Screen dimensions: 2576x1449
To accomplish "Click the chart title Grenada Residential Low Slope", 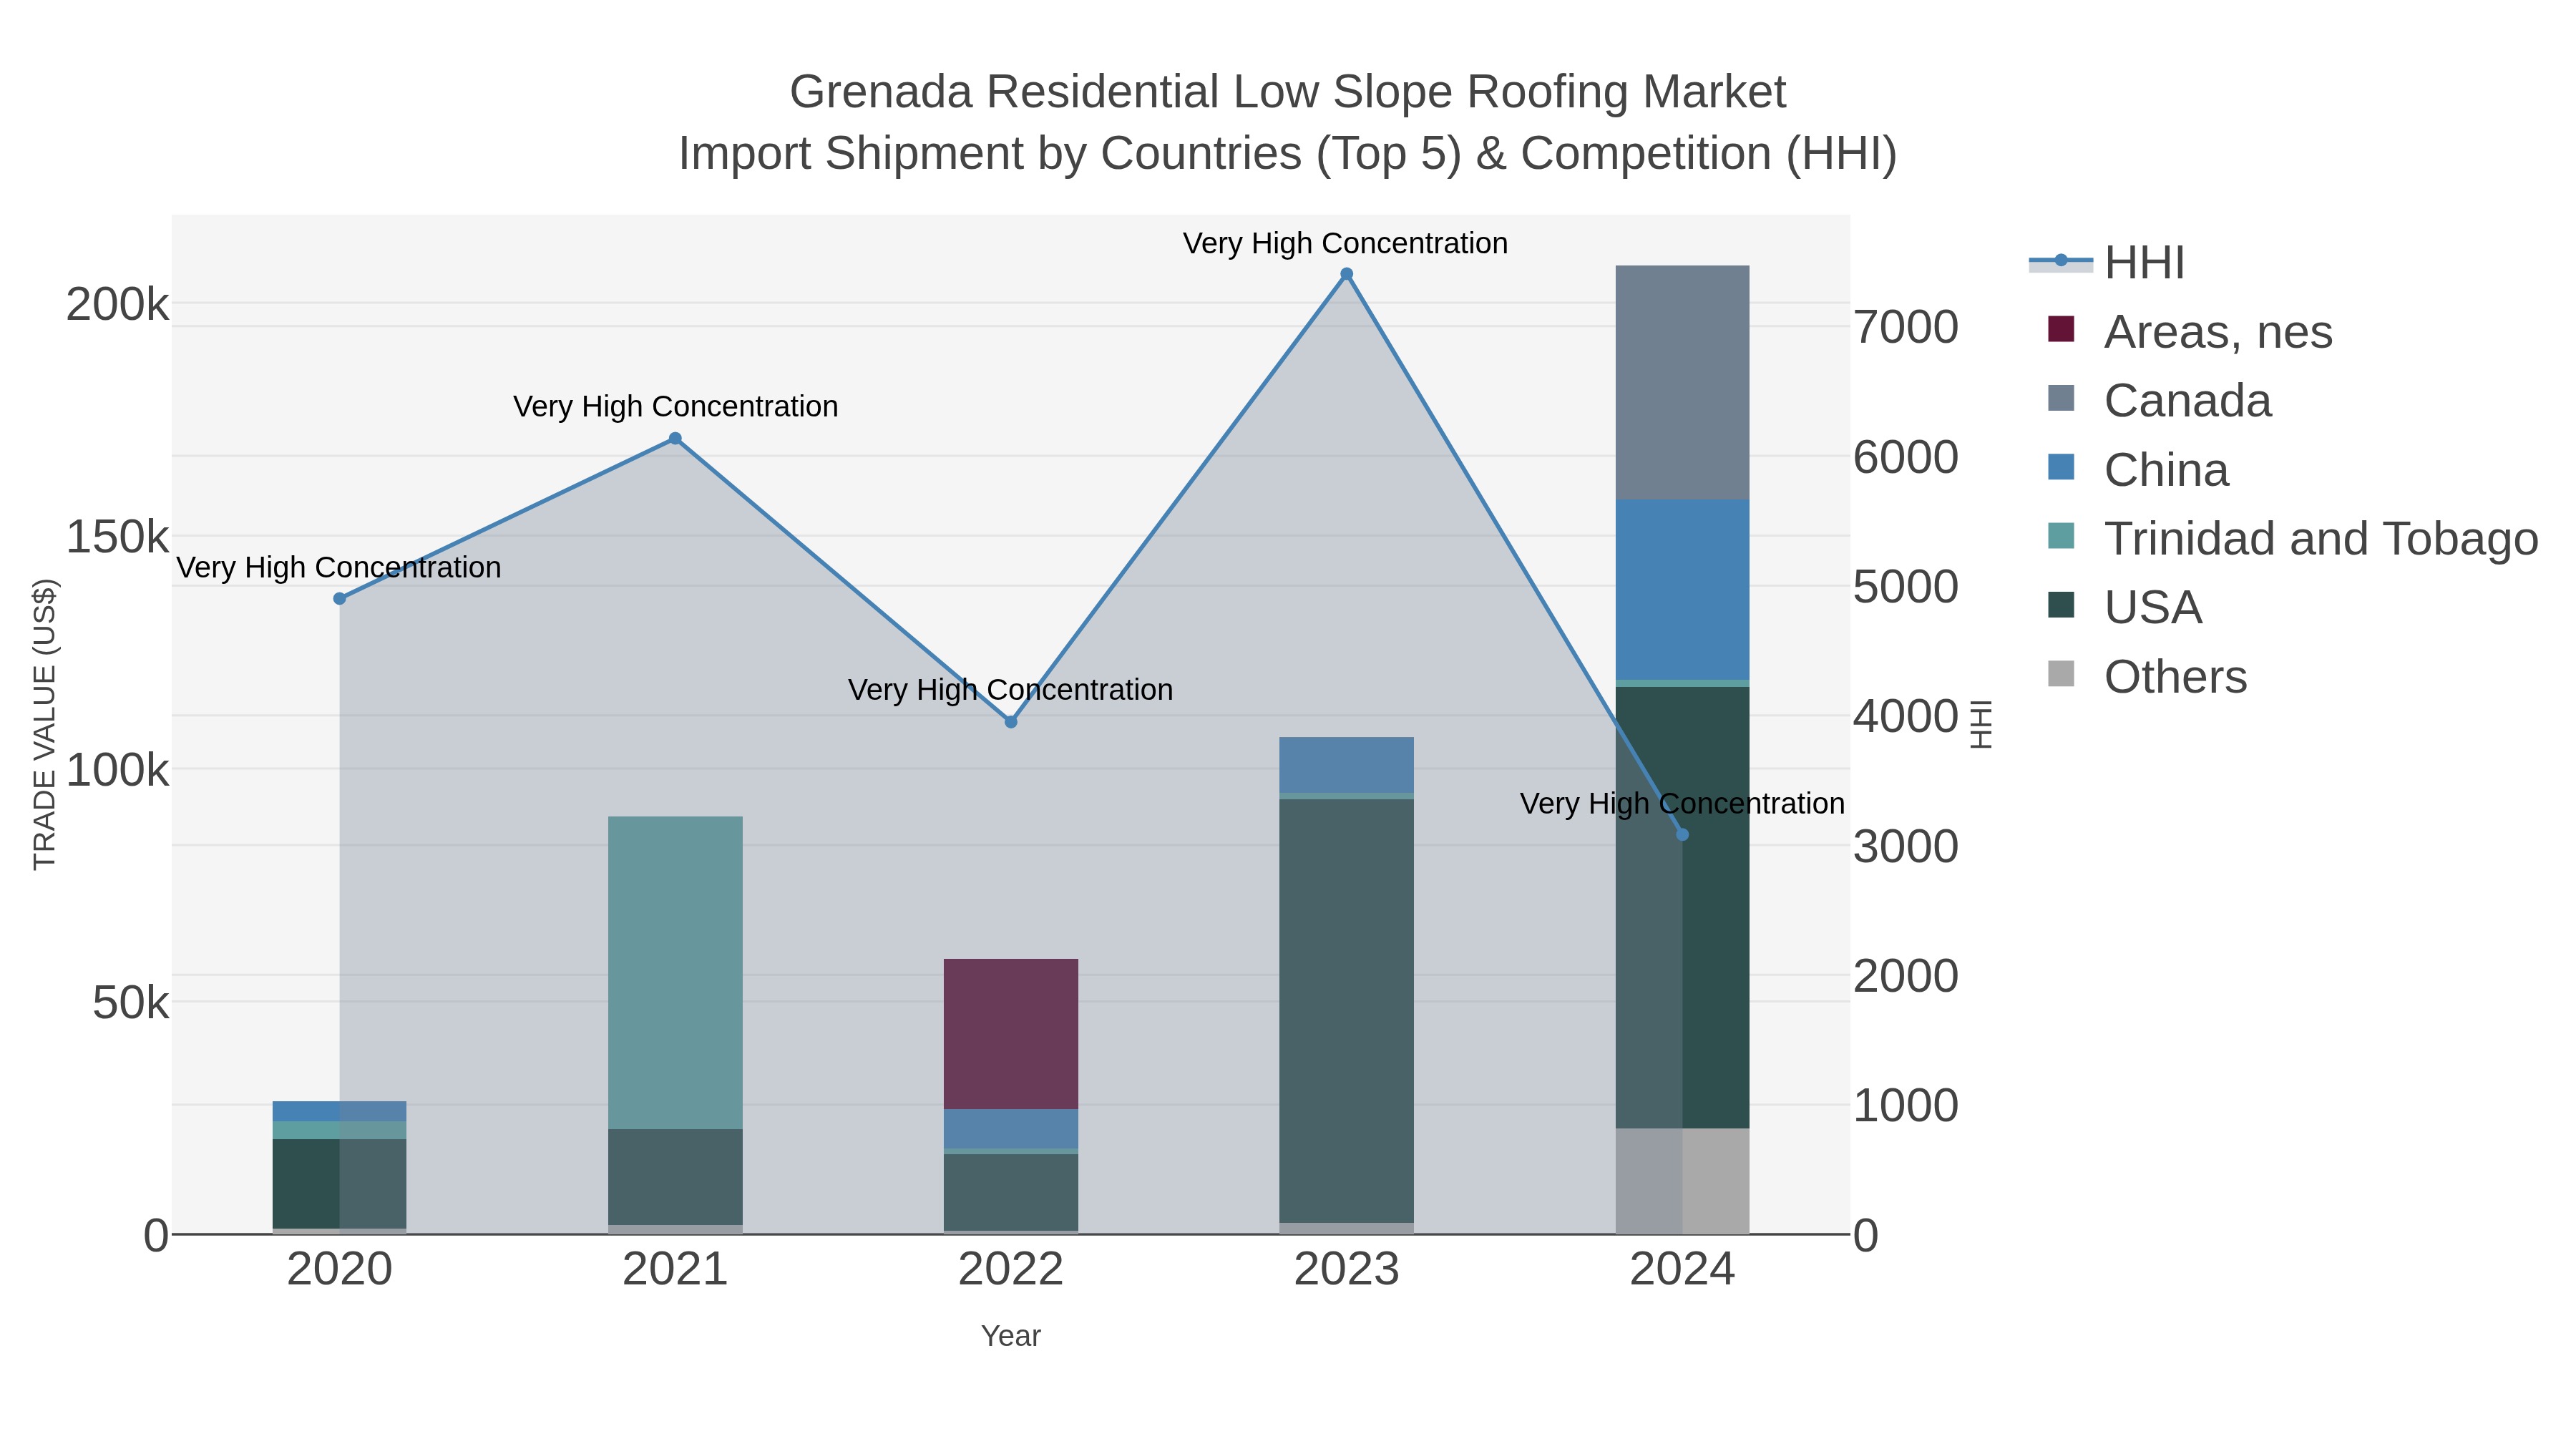I will tap(1288, 92).
